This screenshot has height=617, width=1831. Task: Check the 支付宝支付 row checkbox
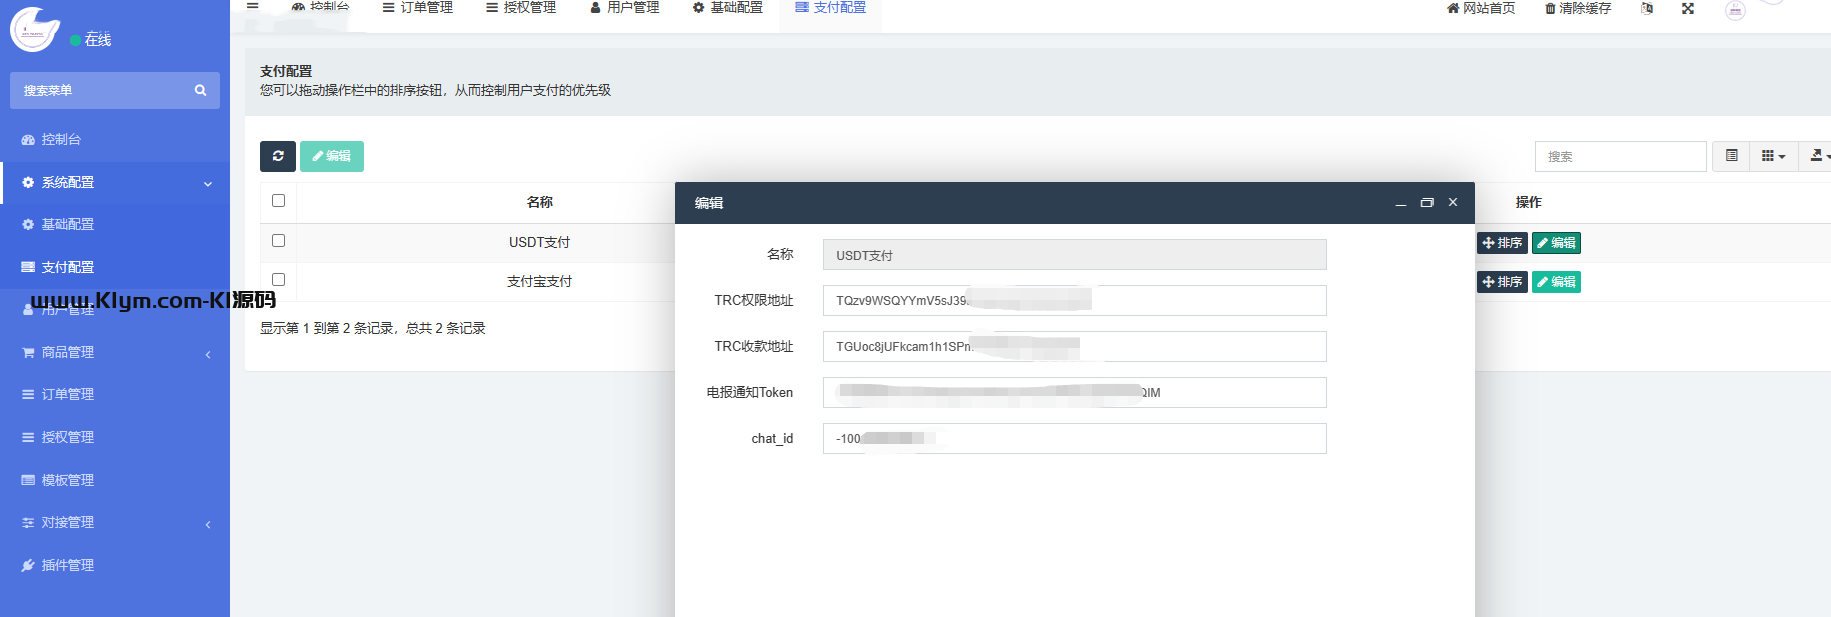(x=278, y=280)
